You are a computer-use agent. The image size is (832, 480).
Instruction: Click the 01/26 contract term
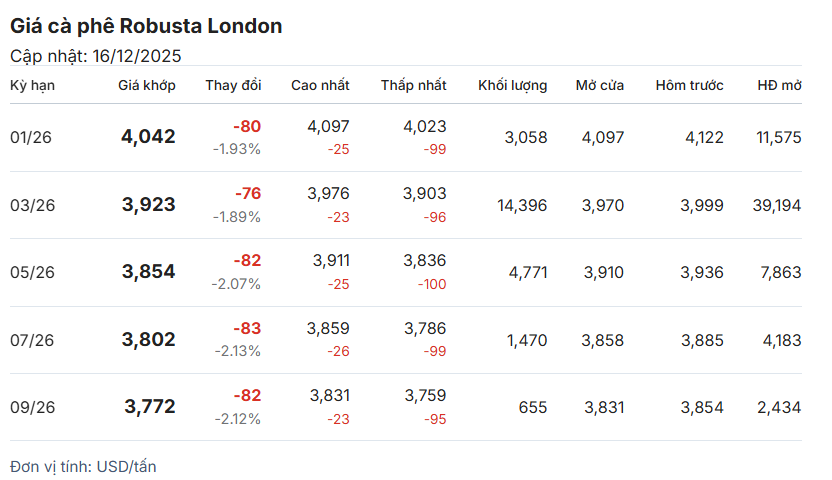[31, 137]
